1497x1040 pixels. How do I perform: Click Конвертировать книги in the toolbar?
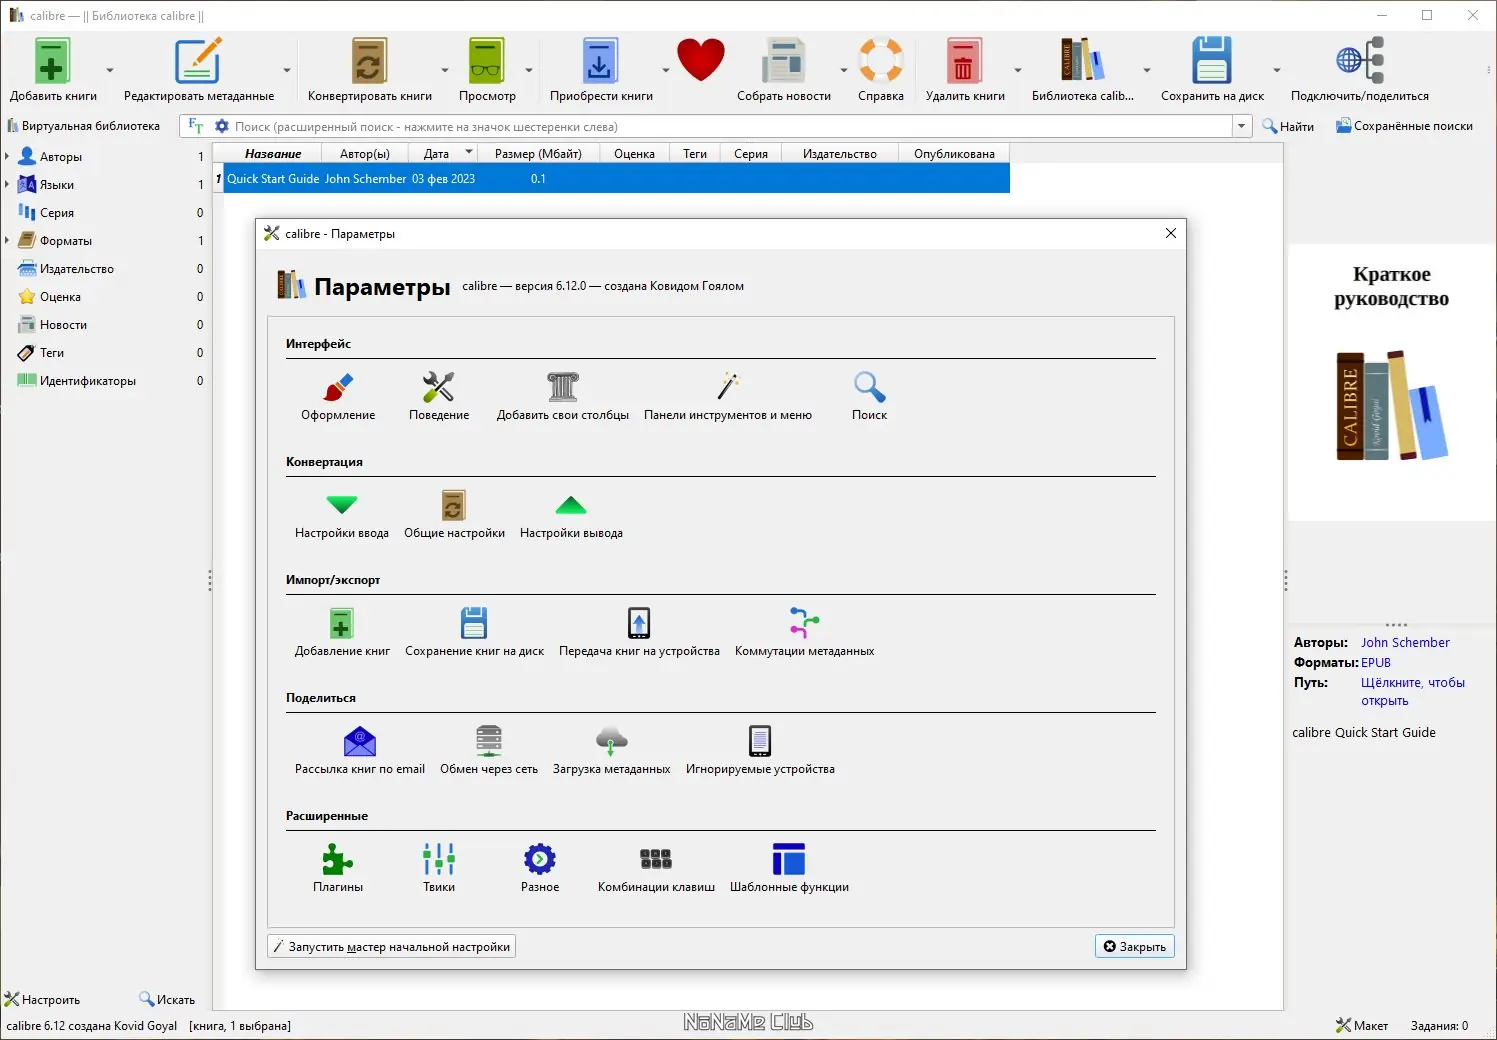(370, 69)
